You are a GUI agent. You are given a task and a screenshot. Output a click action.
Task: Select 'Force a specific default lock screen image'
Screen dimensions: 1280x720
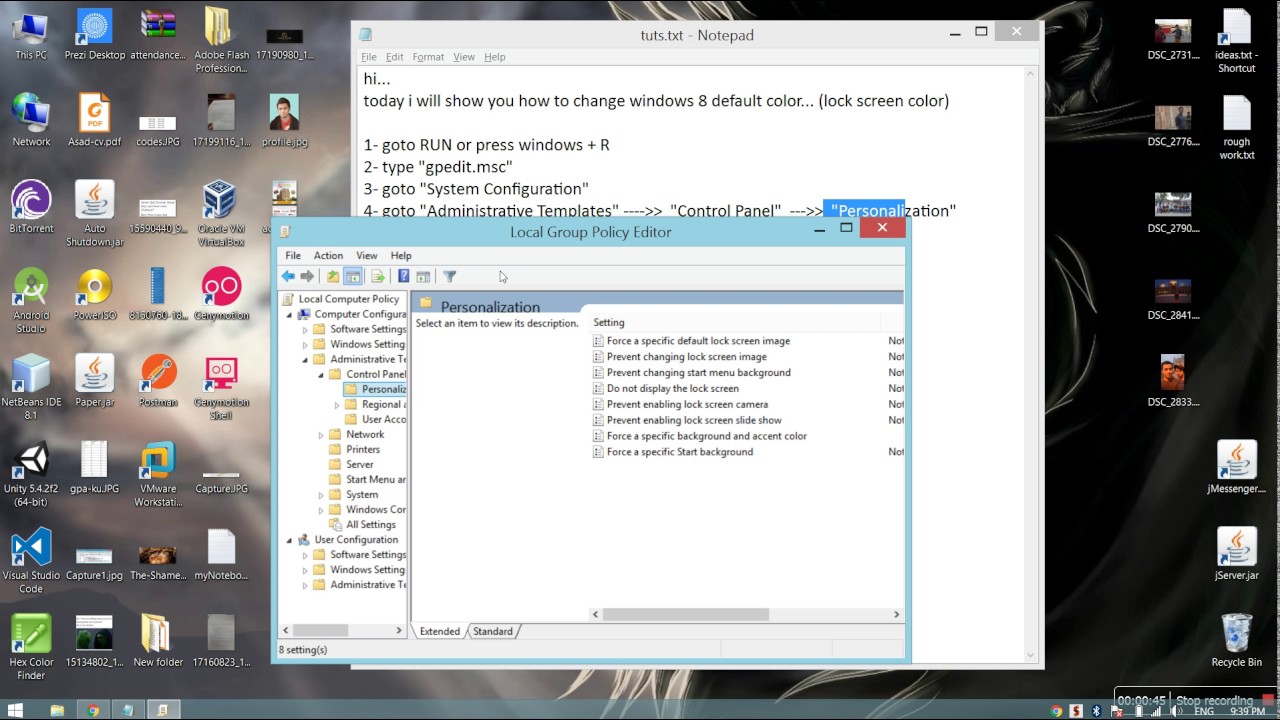coord(691,341)
